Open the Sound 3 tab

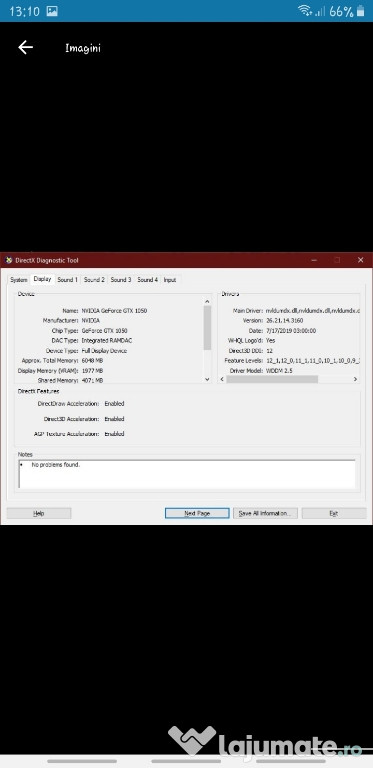point(120,280)
